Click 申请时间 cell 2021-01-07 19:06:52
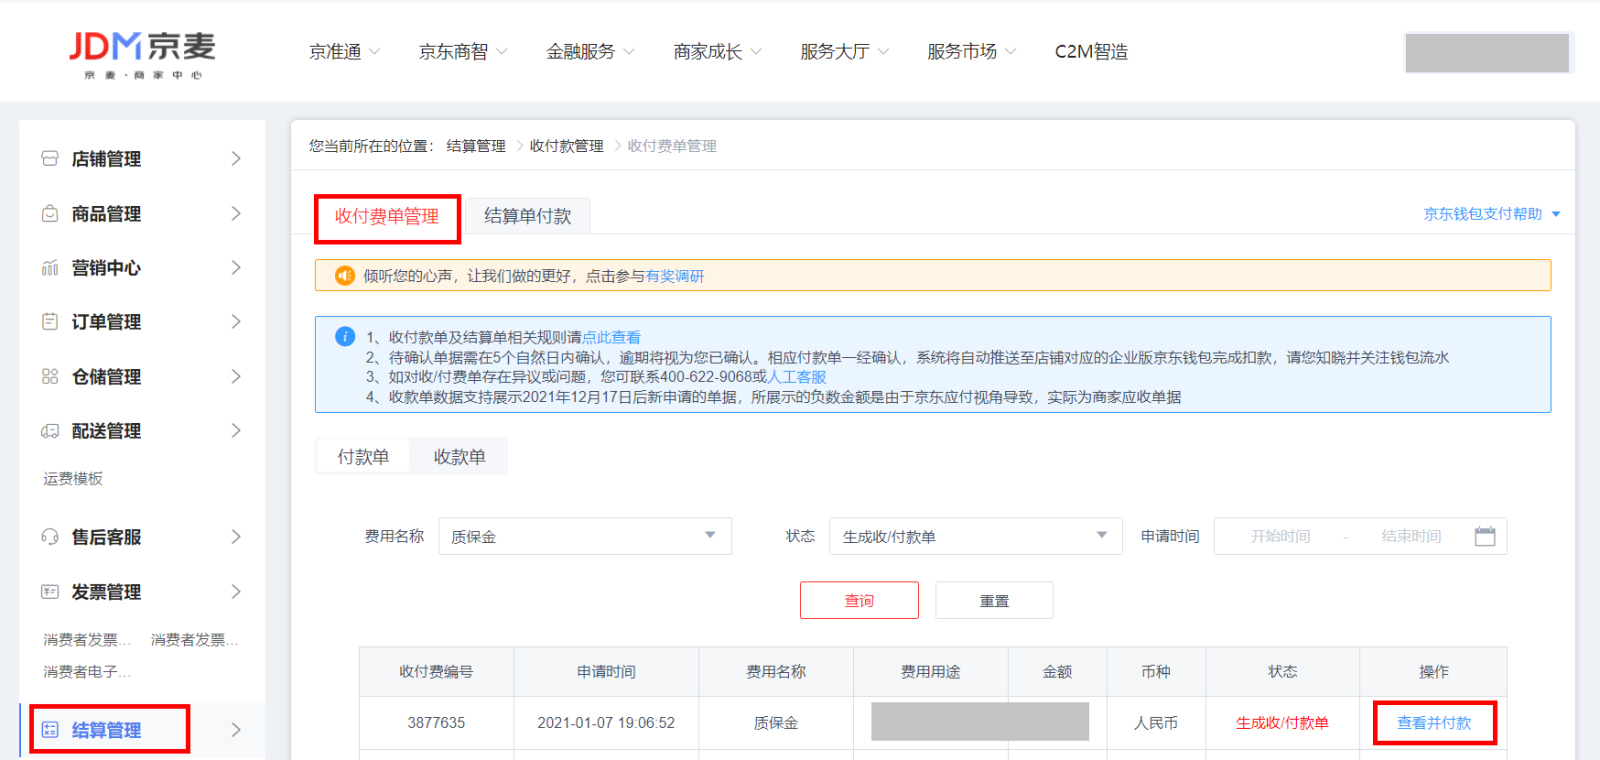 tap(606, 723)
